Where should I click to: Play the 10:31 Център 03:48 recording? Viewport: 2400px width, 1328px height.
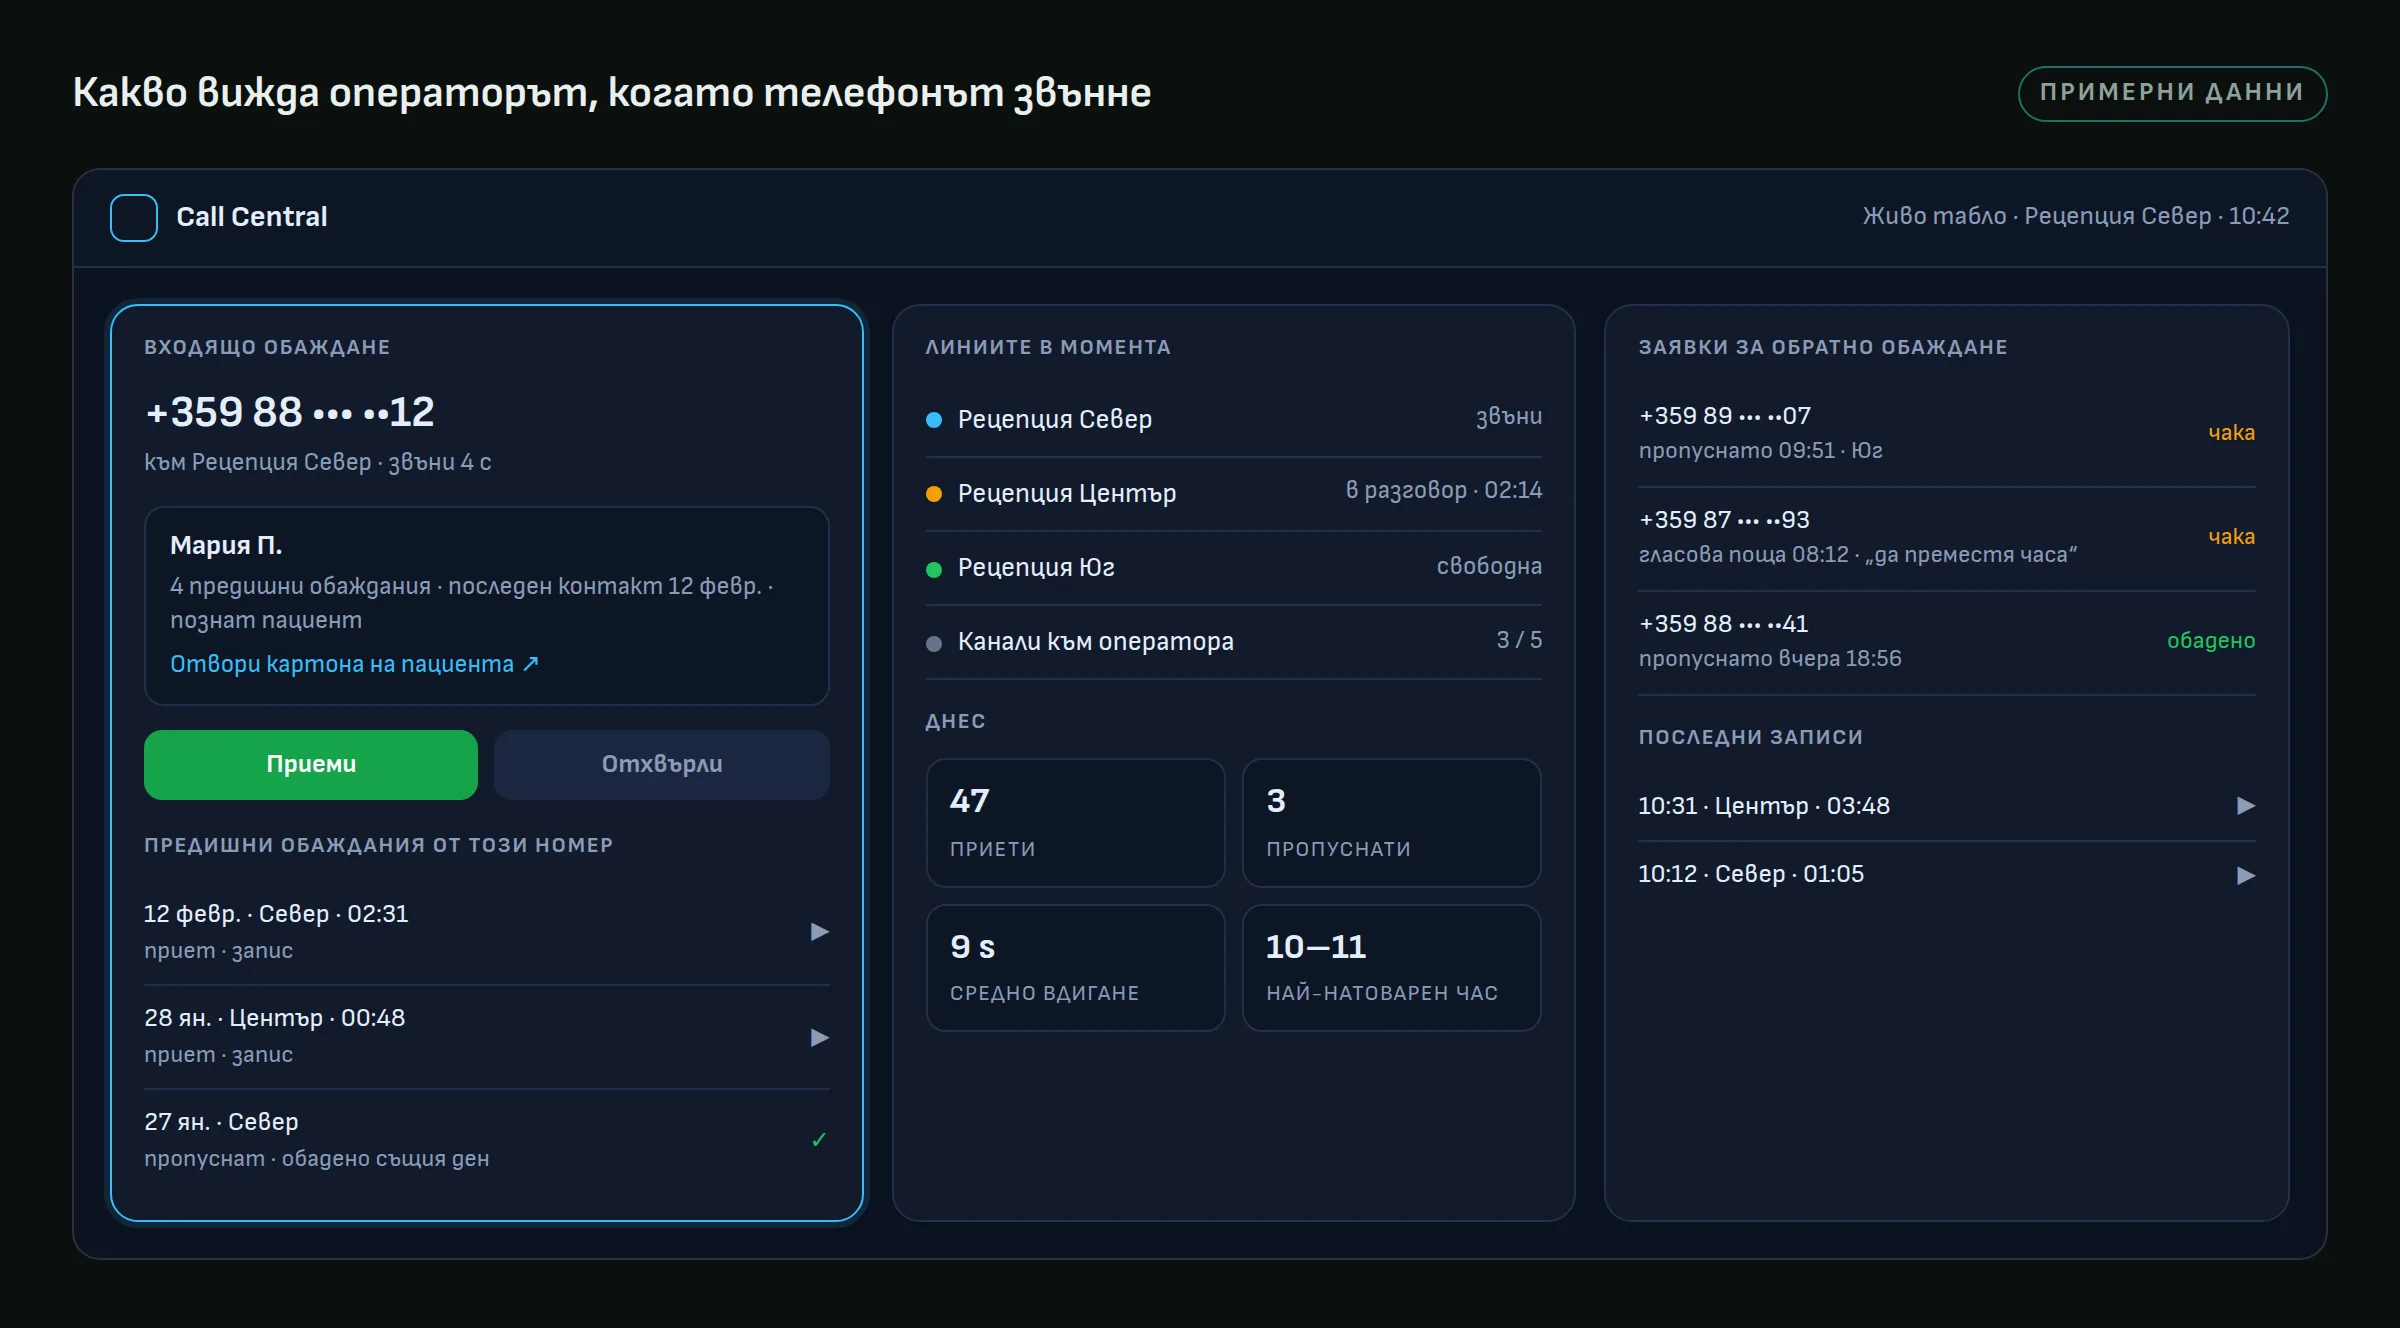click(x=2246, y=806)
